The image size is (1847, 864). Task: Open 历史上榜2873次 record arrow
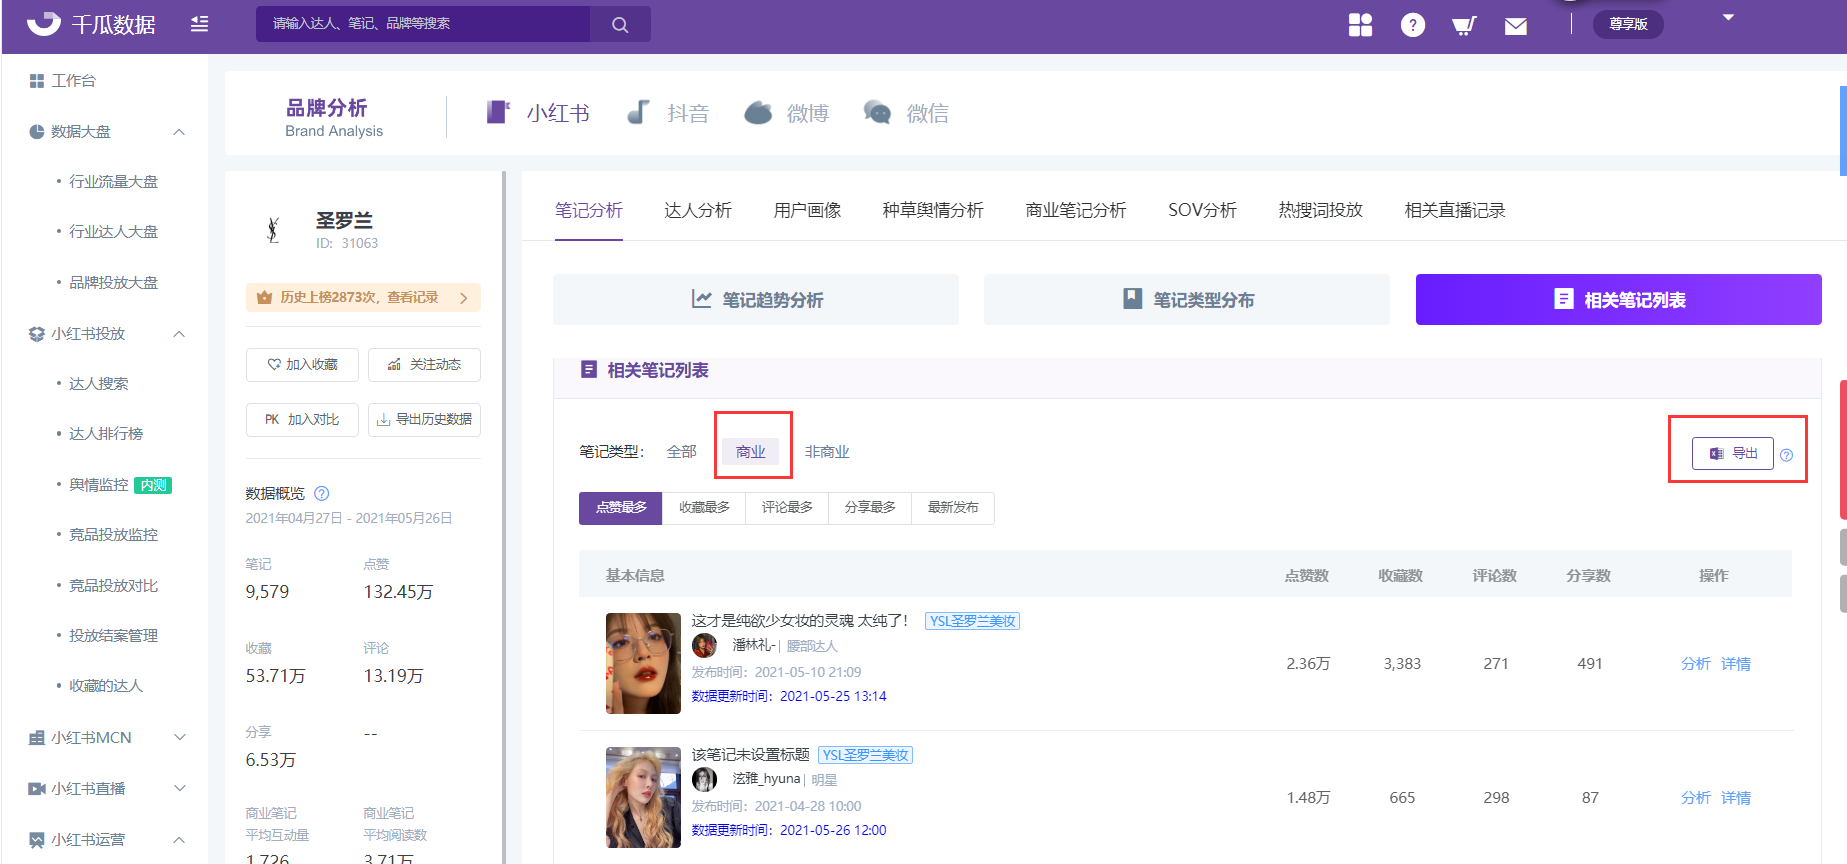[x=464, y=298]
